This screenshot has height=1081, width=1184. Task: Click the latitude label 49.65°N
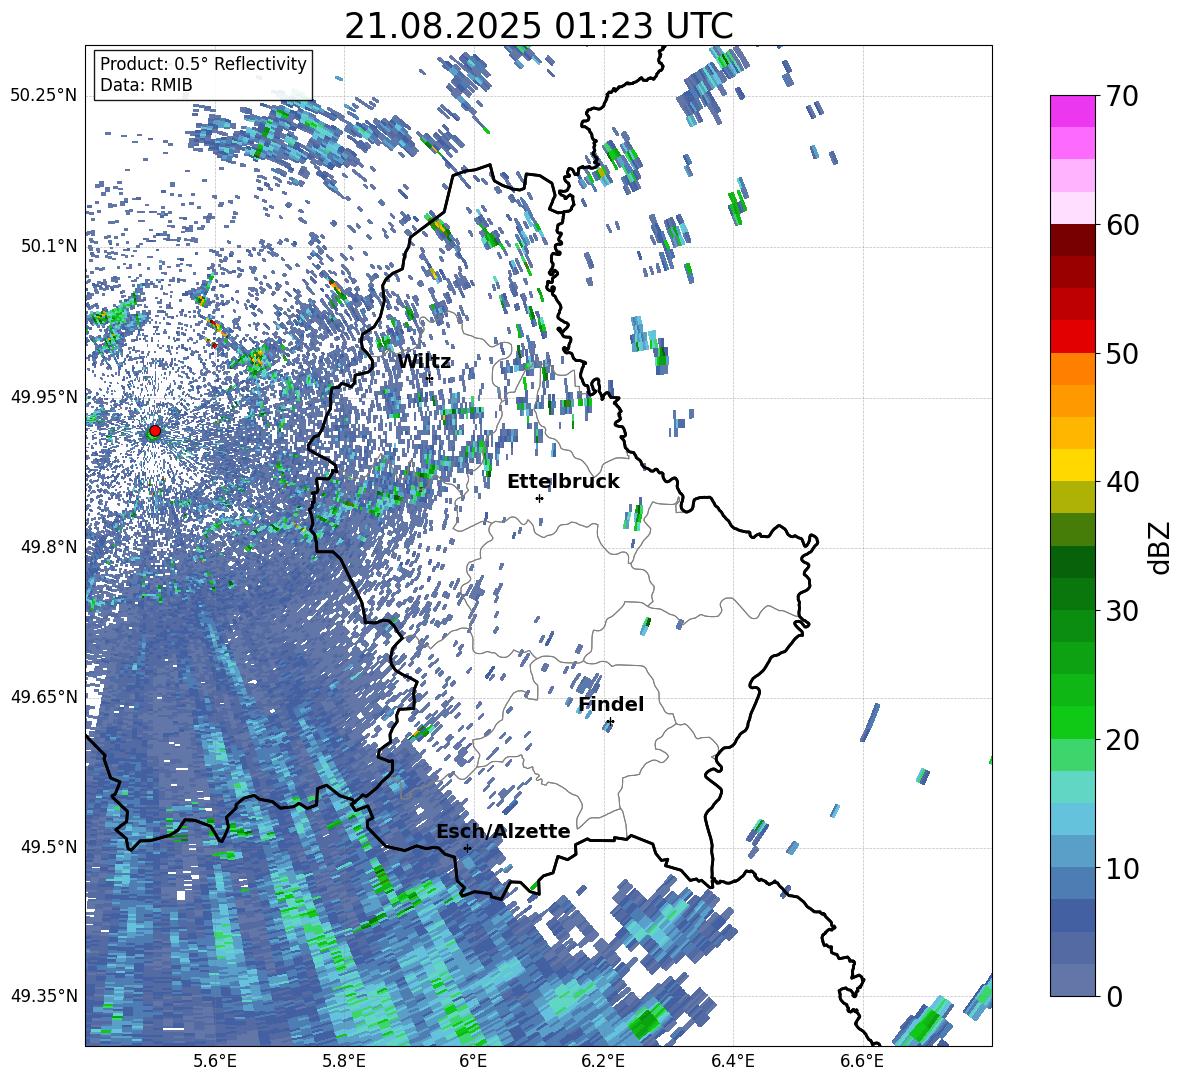pyautogui.click(x=44, y=696)
